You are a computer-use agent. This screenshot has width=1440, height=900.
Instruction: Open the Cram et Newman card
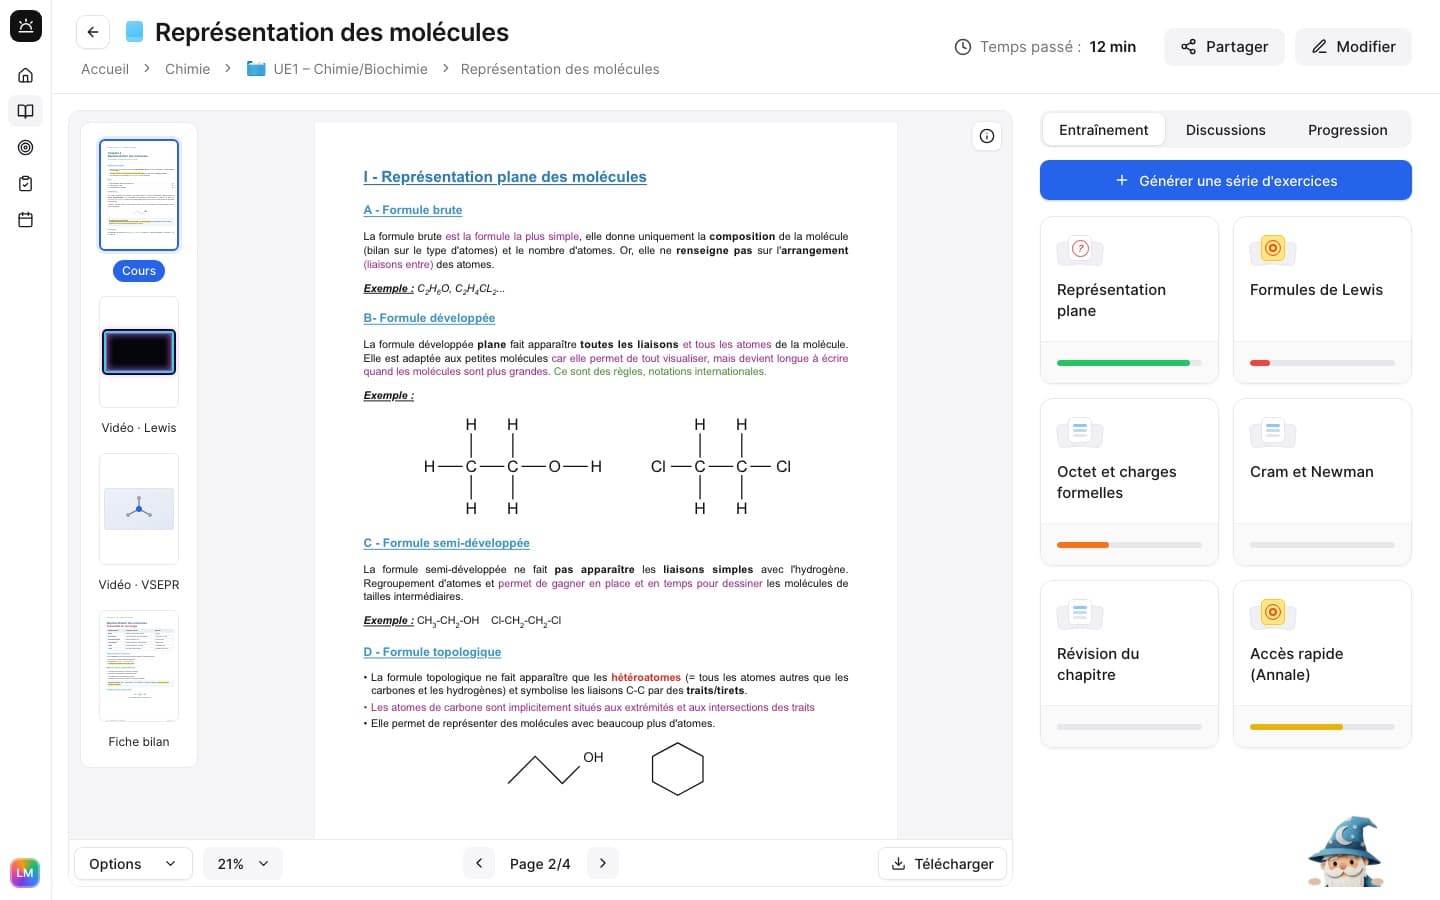(x=1322, y=482)
